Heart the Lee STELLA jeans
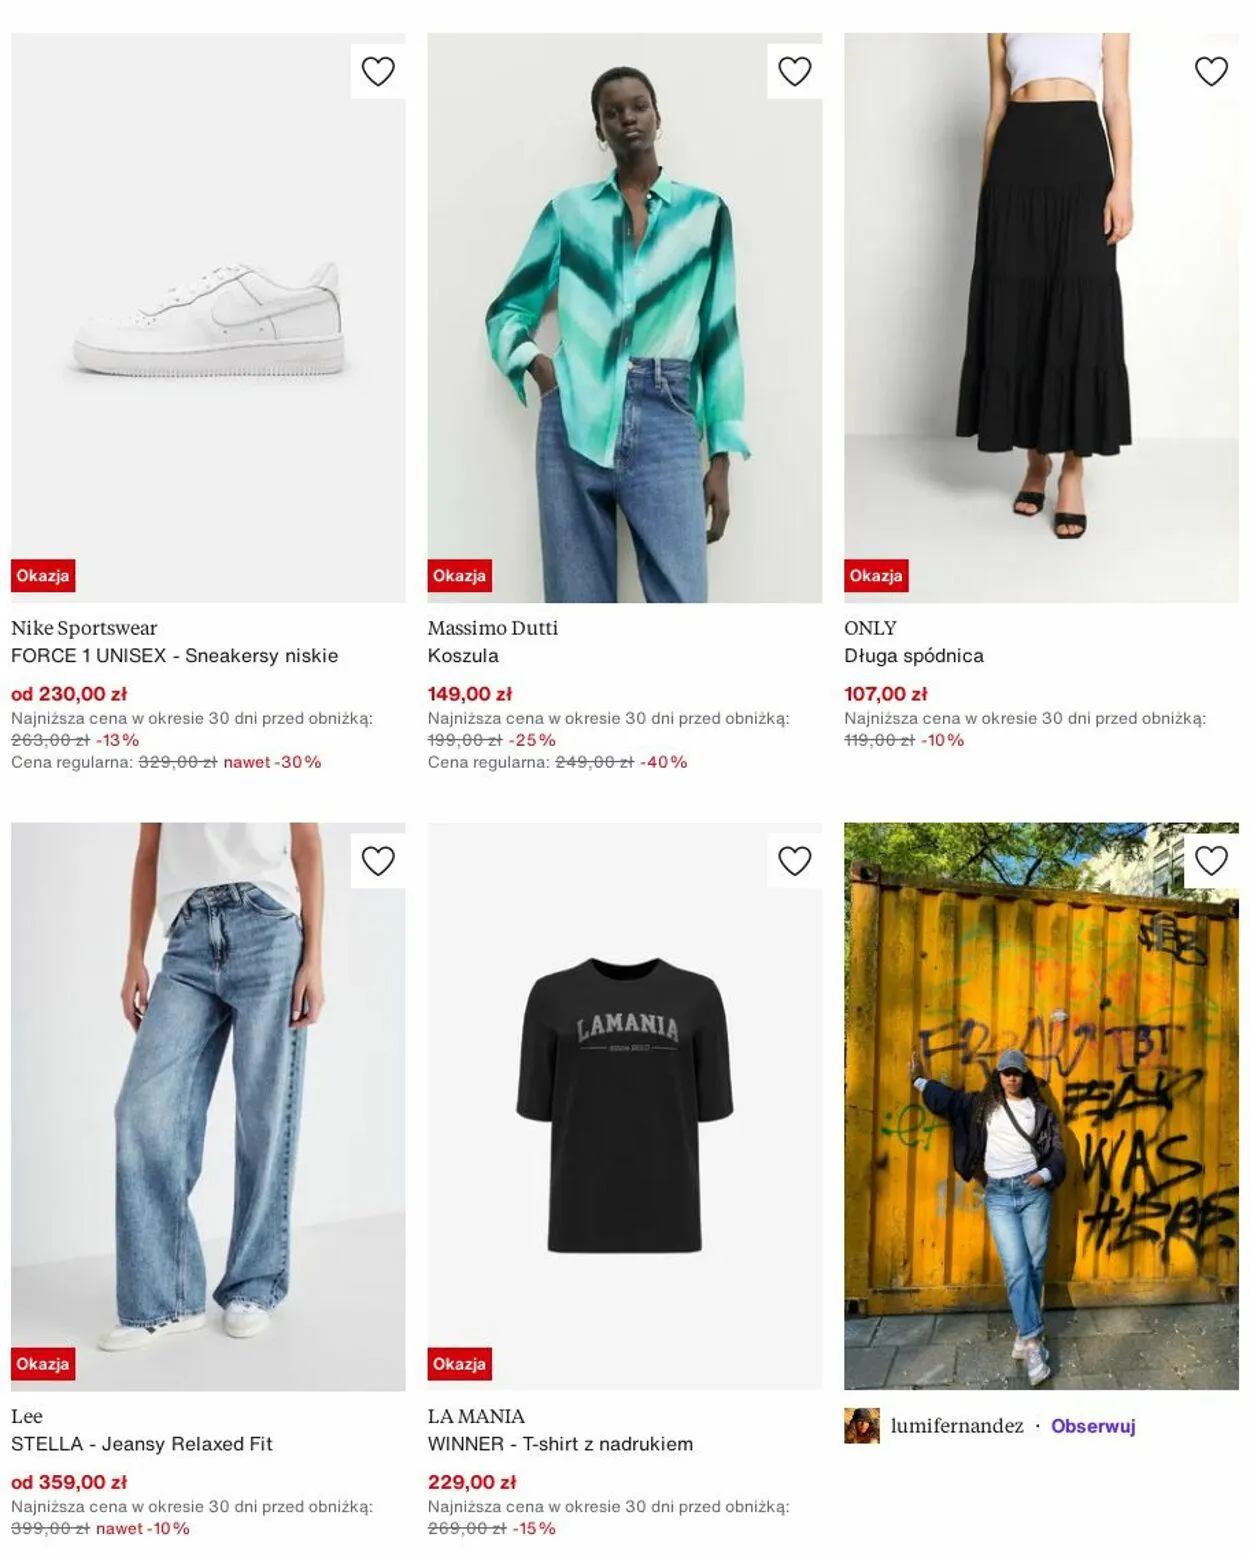 tap(378, 861)
